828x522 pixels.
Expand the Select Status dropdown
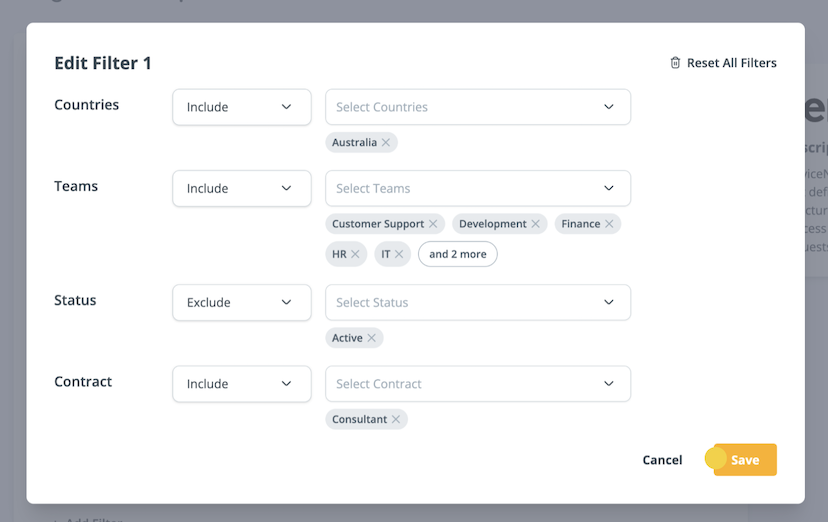pos(478,303)
